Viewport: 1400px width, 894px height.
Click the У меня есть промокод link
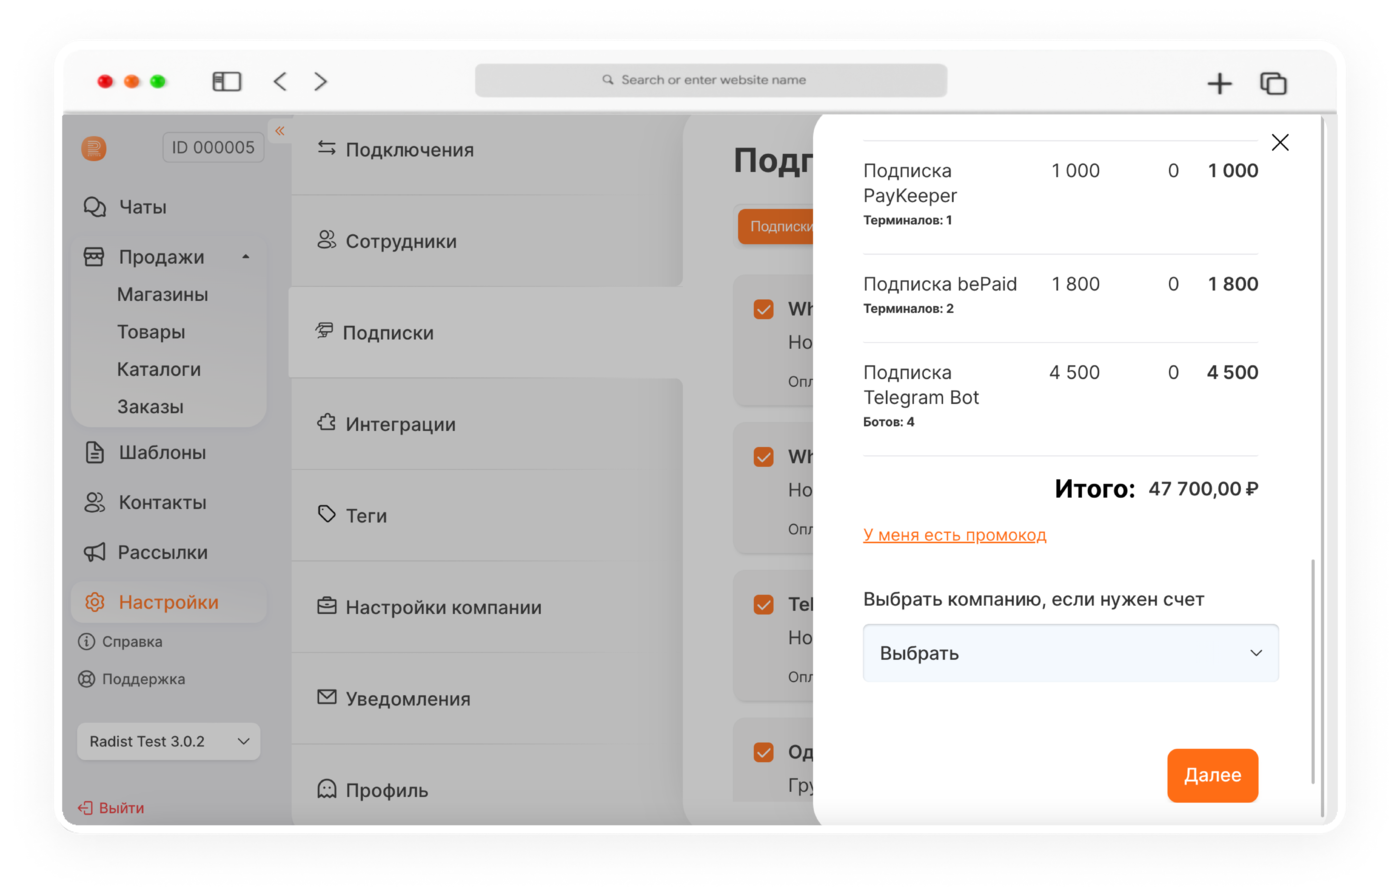[x=955, y=535]
